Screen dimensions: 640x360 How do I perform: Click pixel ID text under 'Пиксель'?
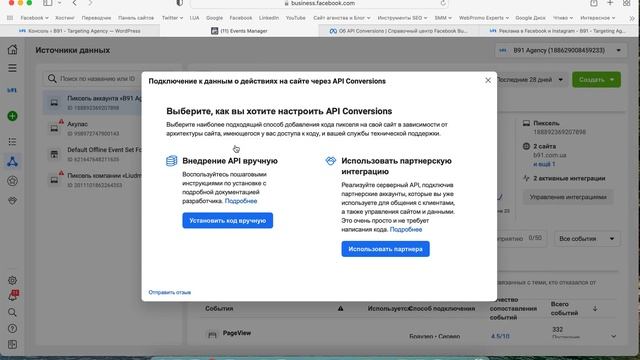[x=560, y=132]
